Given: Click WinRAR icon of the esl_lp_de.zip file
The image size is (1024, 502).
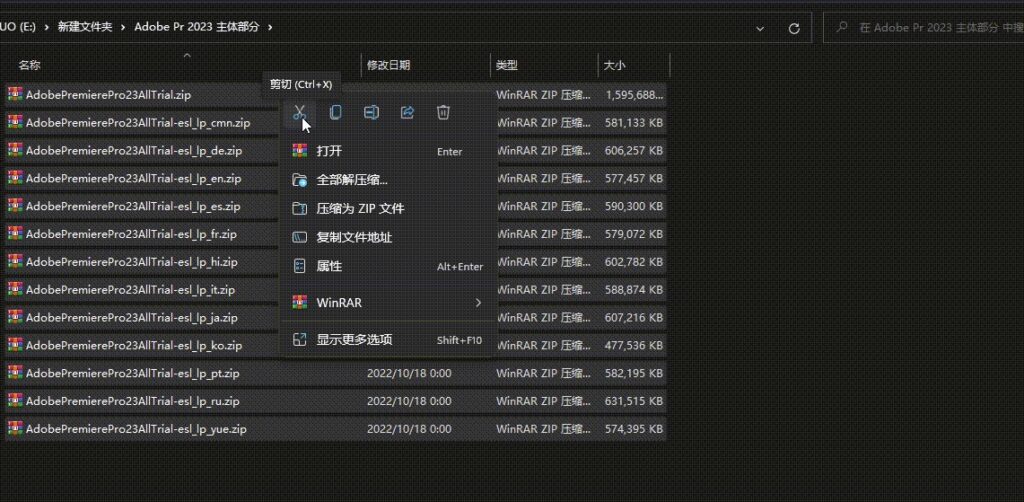Looking at the screenshot, I should tap(15, 150).
